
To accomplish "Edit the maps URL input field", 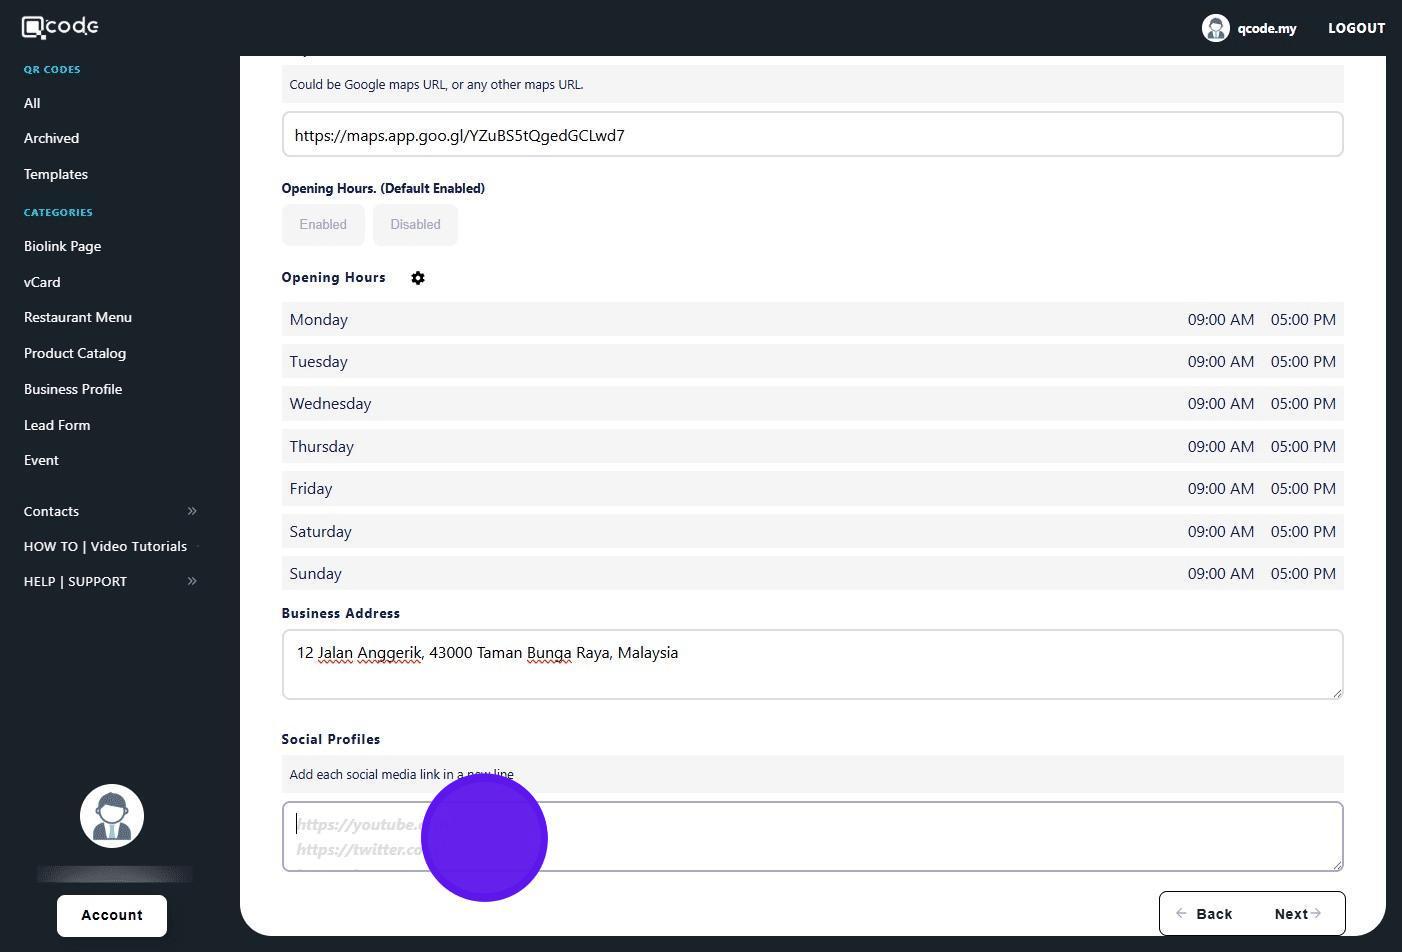I will tap(812, 134).
